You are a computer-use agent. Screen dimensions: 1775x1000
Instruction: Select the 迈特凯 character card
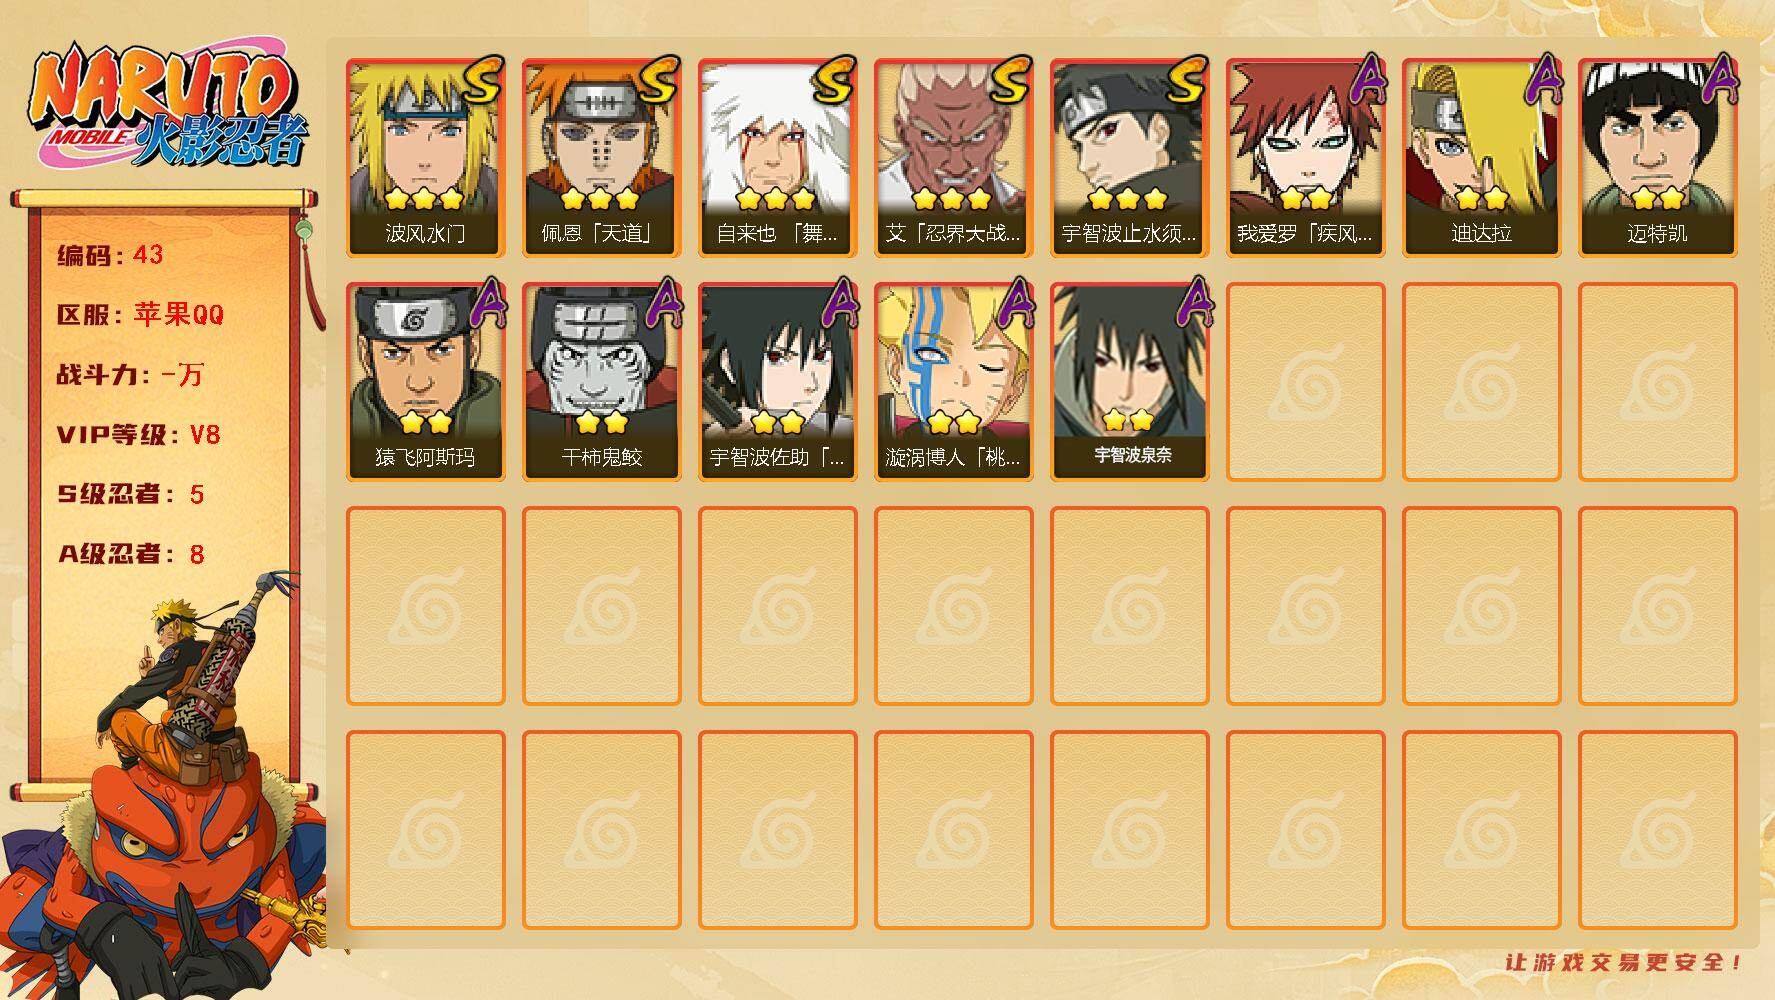[1657, 158]
